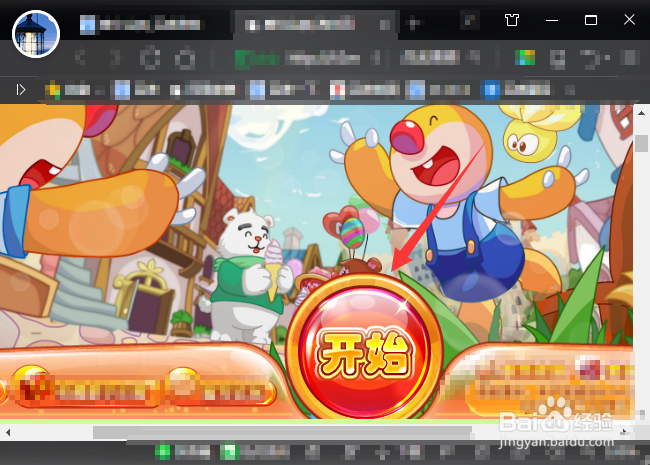Click the vertical scrollbar up arrow

pyautogui.click(x=641, y=113)
